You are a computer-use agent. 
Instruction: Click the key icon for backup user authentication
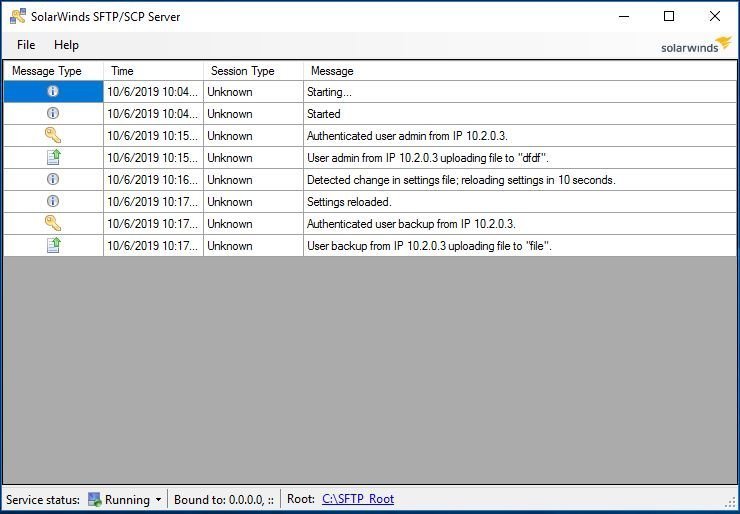[53, 223]
